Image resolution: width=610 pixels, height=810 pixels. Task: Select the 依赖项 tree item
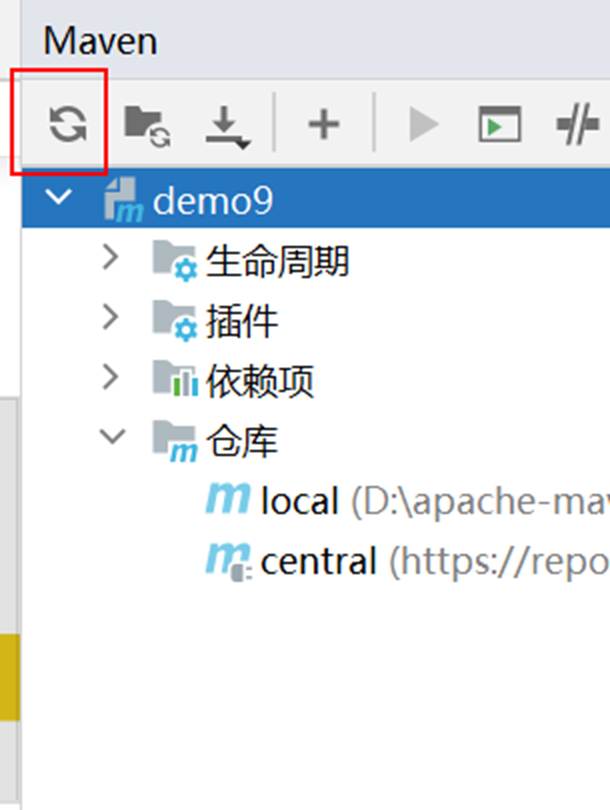click(x=259, y=381)
